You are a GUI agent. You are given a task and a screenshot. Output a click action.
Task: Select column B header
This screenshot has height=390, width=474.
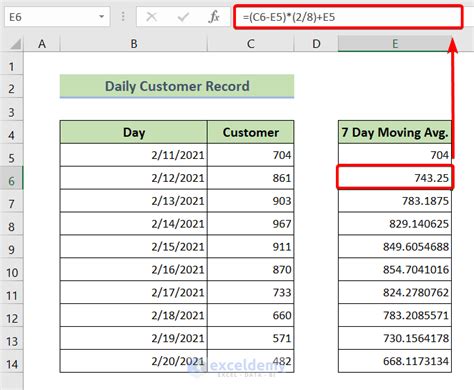[x=134, y=44]
